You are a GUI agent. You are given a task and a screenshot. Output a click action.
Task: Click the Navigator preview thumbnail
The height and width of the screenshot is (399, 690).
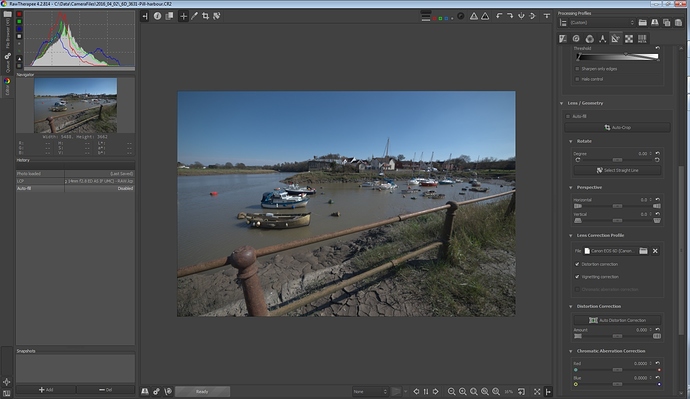(x=76, y=105)
